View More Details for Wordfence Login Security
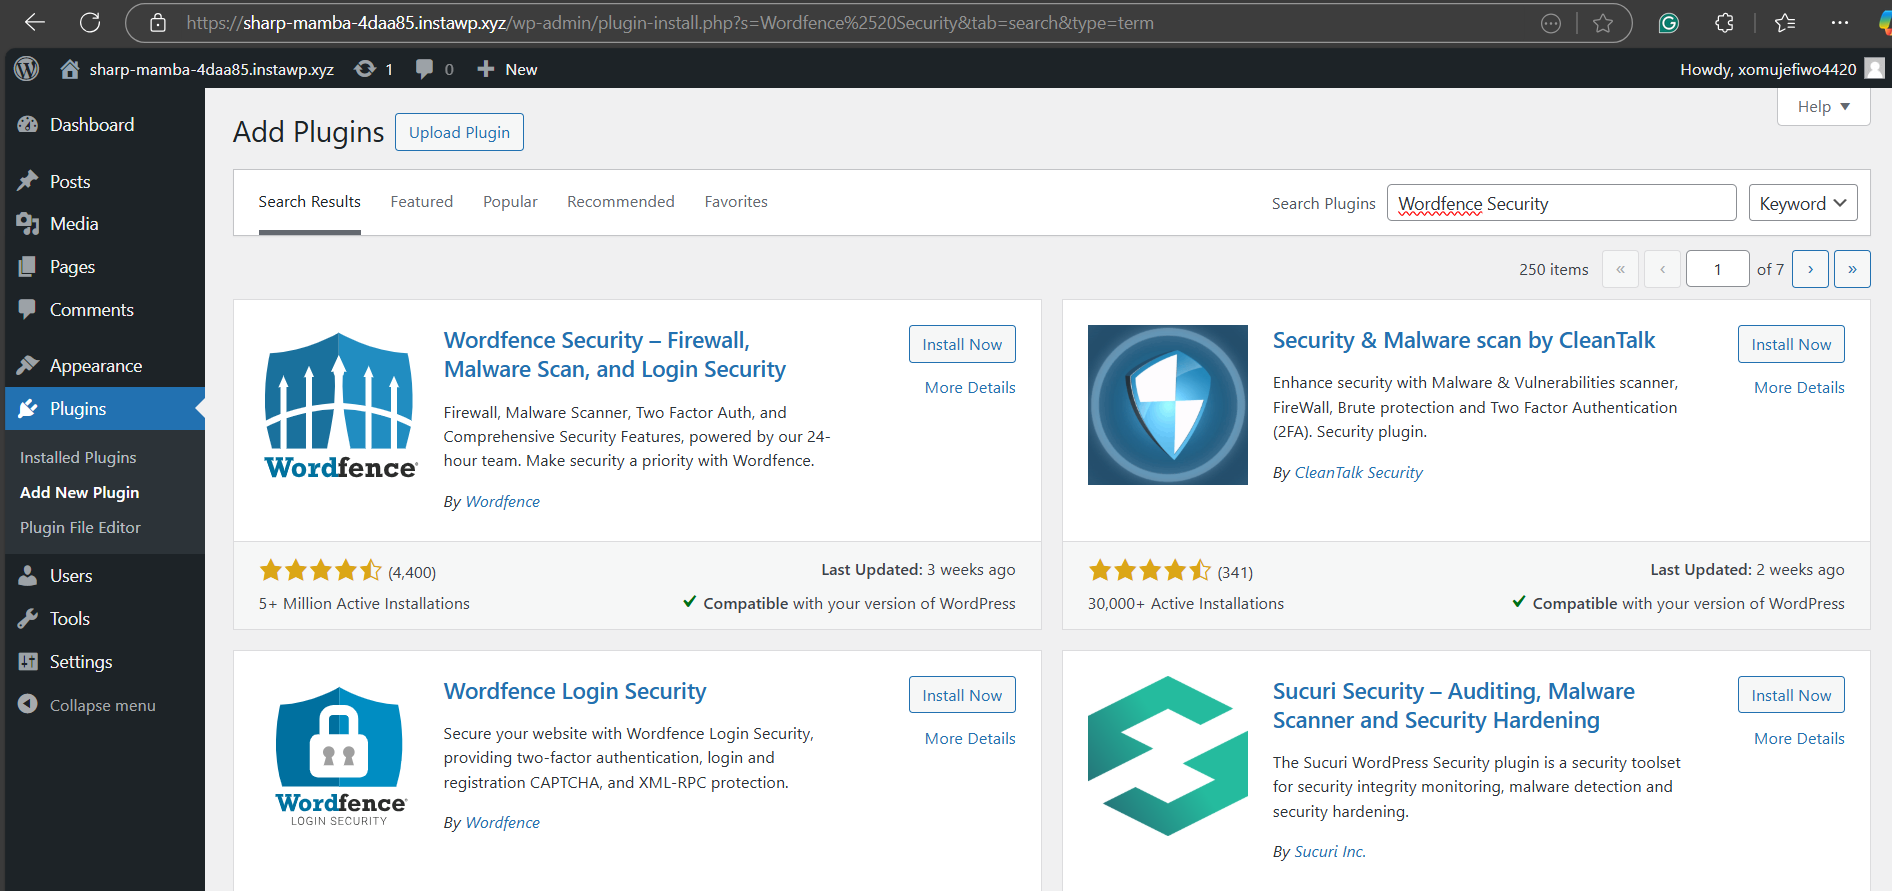Screen dimensions: 1892x891 [970, 739]
